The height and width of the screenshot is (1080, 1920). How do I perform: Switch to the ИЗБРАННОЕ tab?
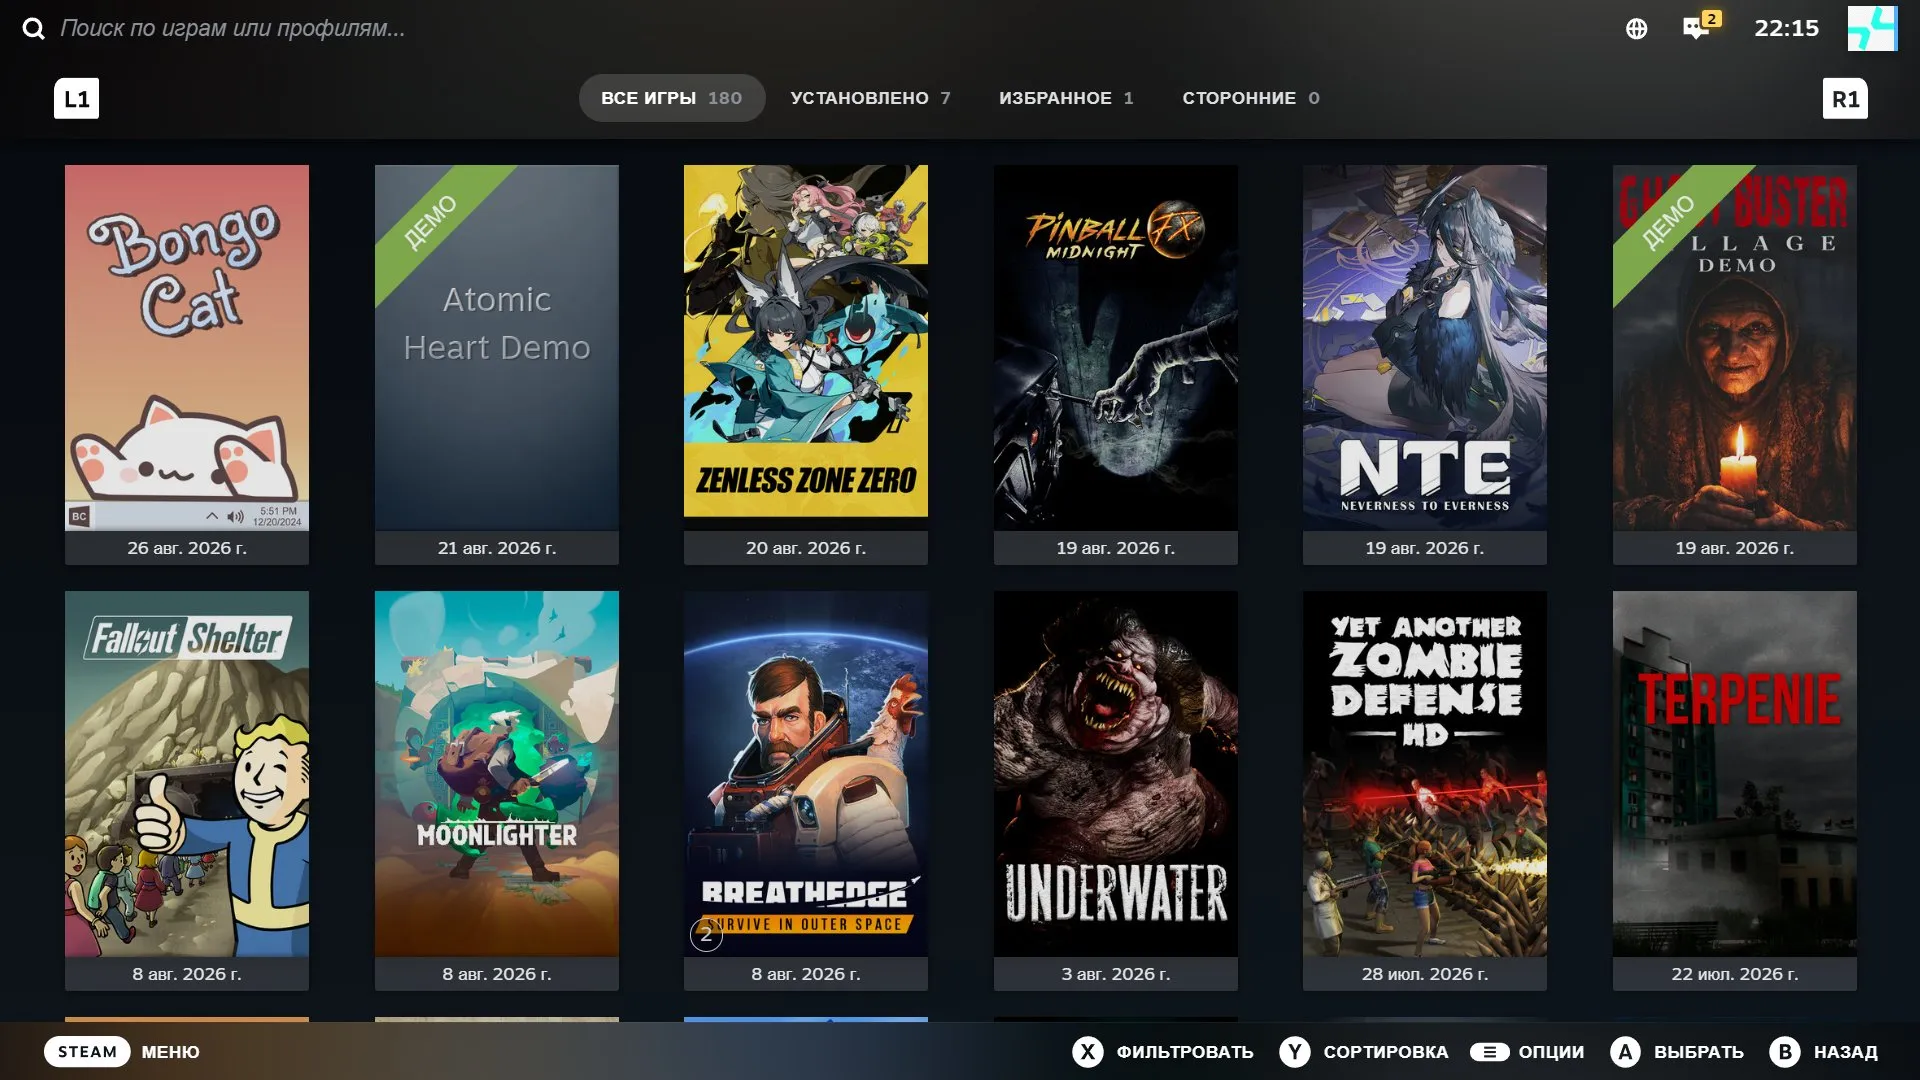point(1066,98)
